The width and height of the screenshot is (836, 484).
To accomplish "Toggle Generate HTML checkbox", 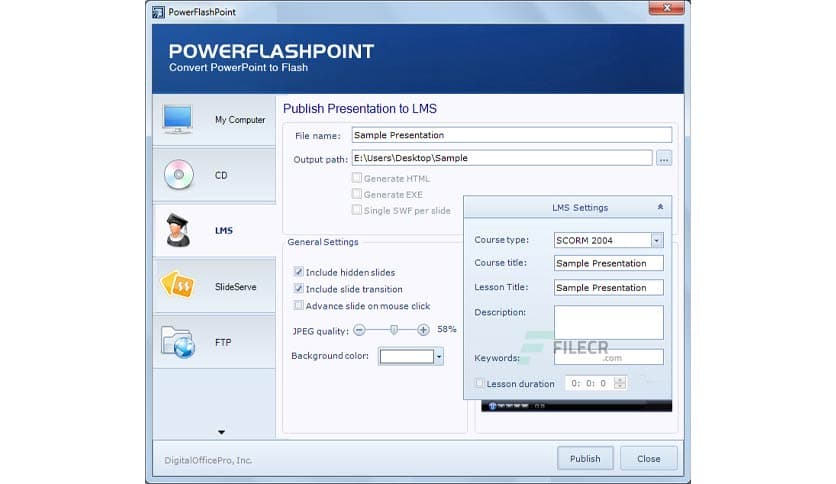I will [357, 178].
